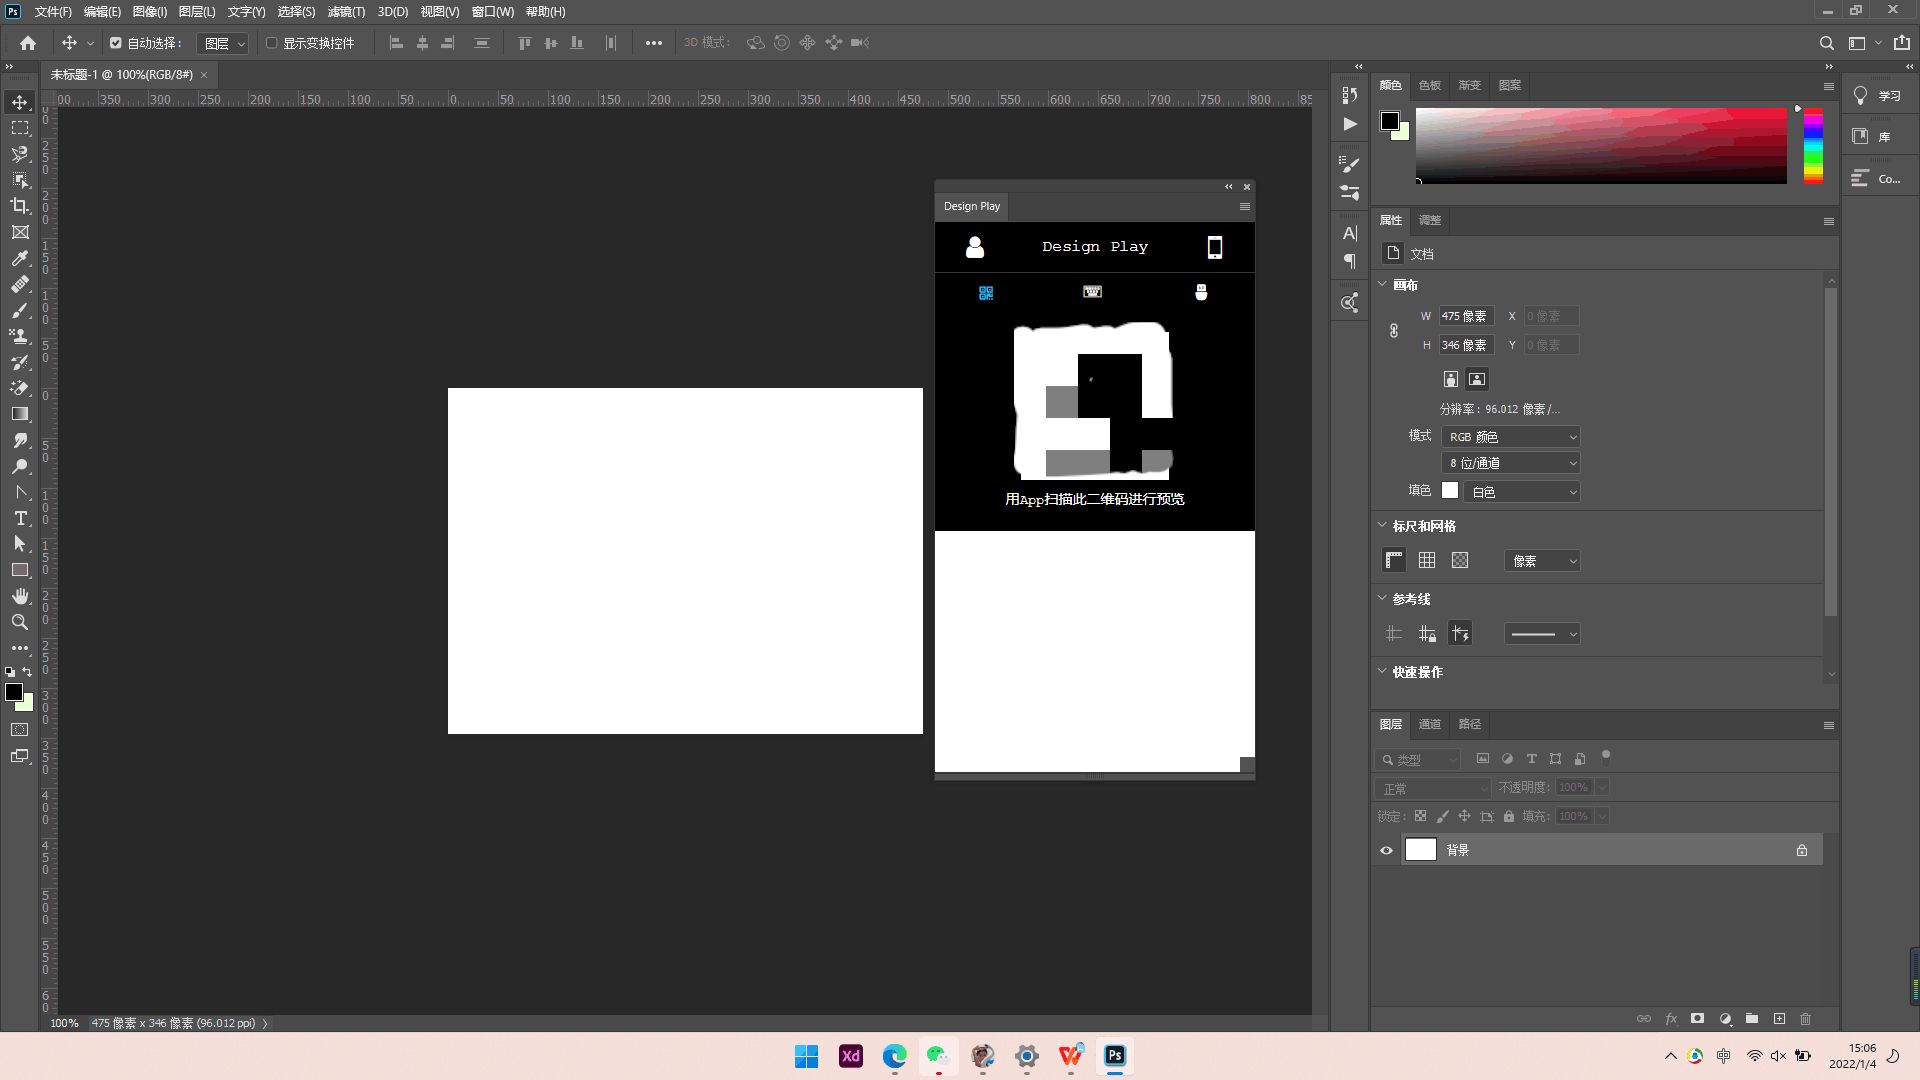Click the Learn panel button
1920x1080 pixels.
[x=1877, y=96]
